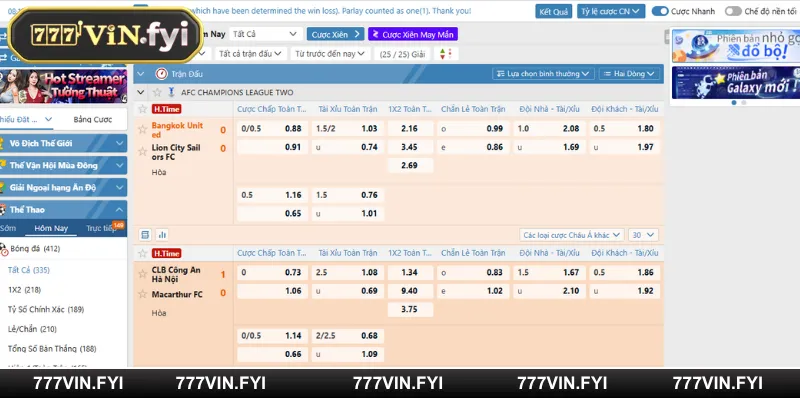Select Lẻ/Chẵn (210) bet type

[32, 329]
